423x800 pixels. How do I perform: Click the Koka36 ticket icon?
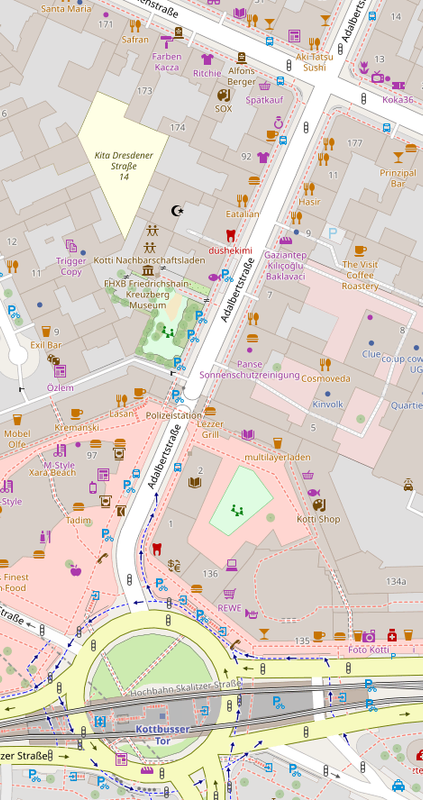coord(399,86)
